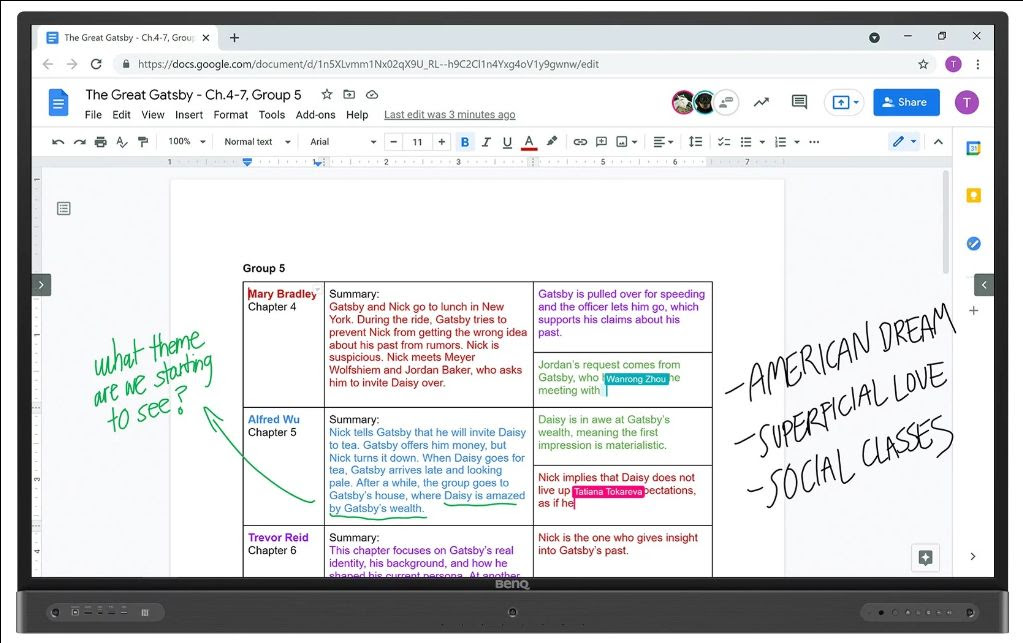Screen dimensions: 1023x643
Task: Expand the bulleted list style arrow
Action: [762, 142]
